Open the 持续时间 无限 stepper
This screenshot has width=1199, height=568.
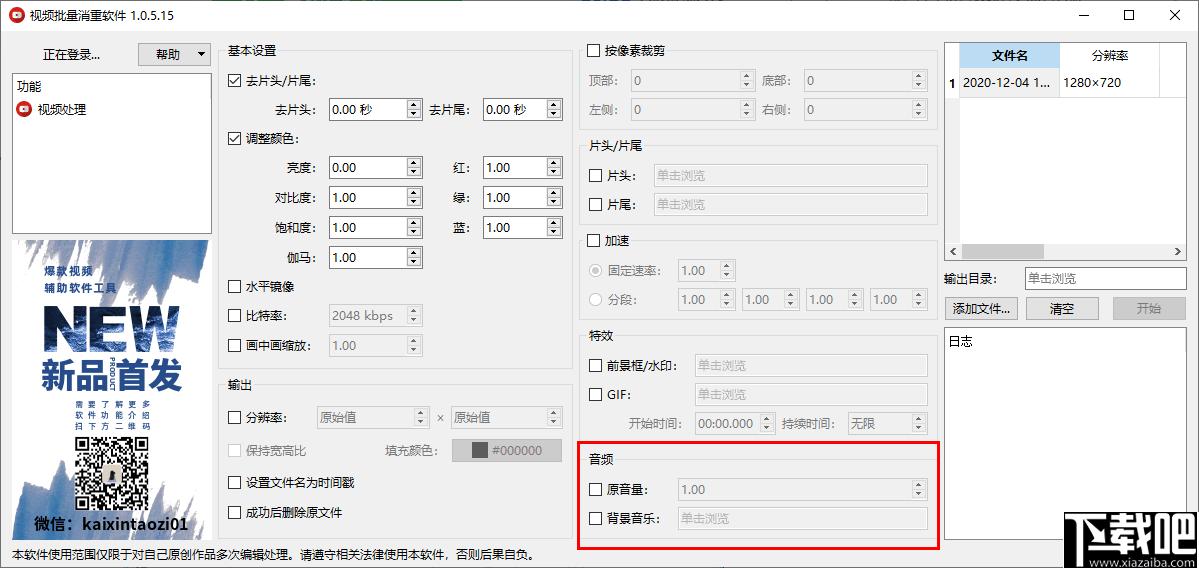click(918, 424)
